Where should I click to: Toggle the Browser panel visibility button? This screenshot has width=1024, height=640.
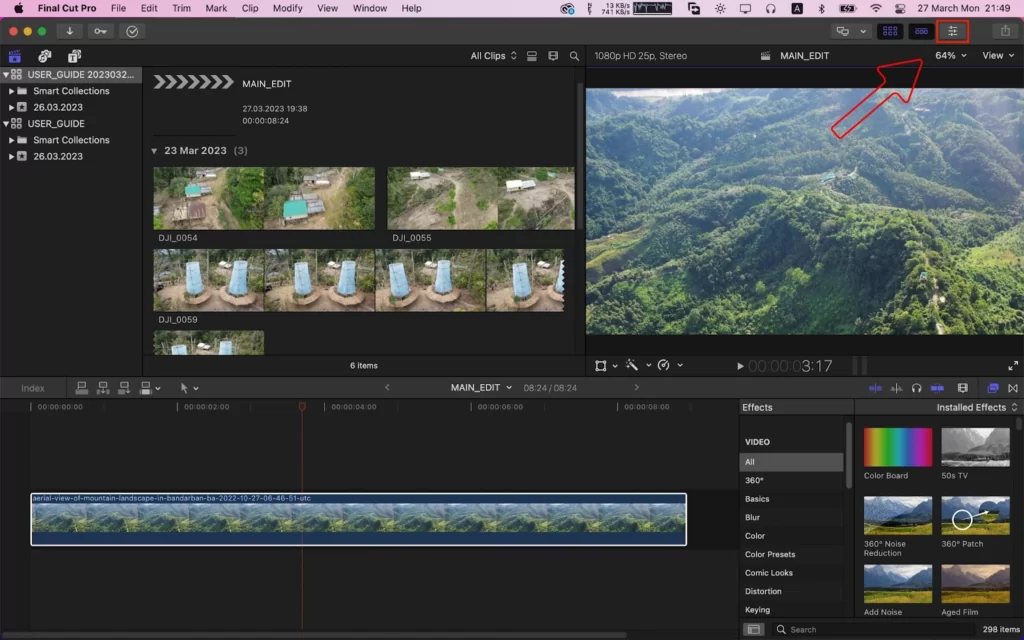click(889, 31)
